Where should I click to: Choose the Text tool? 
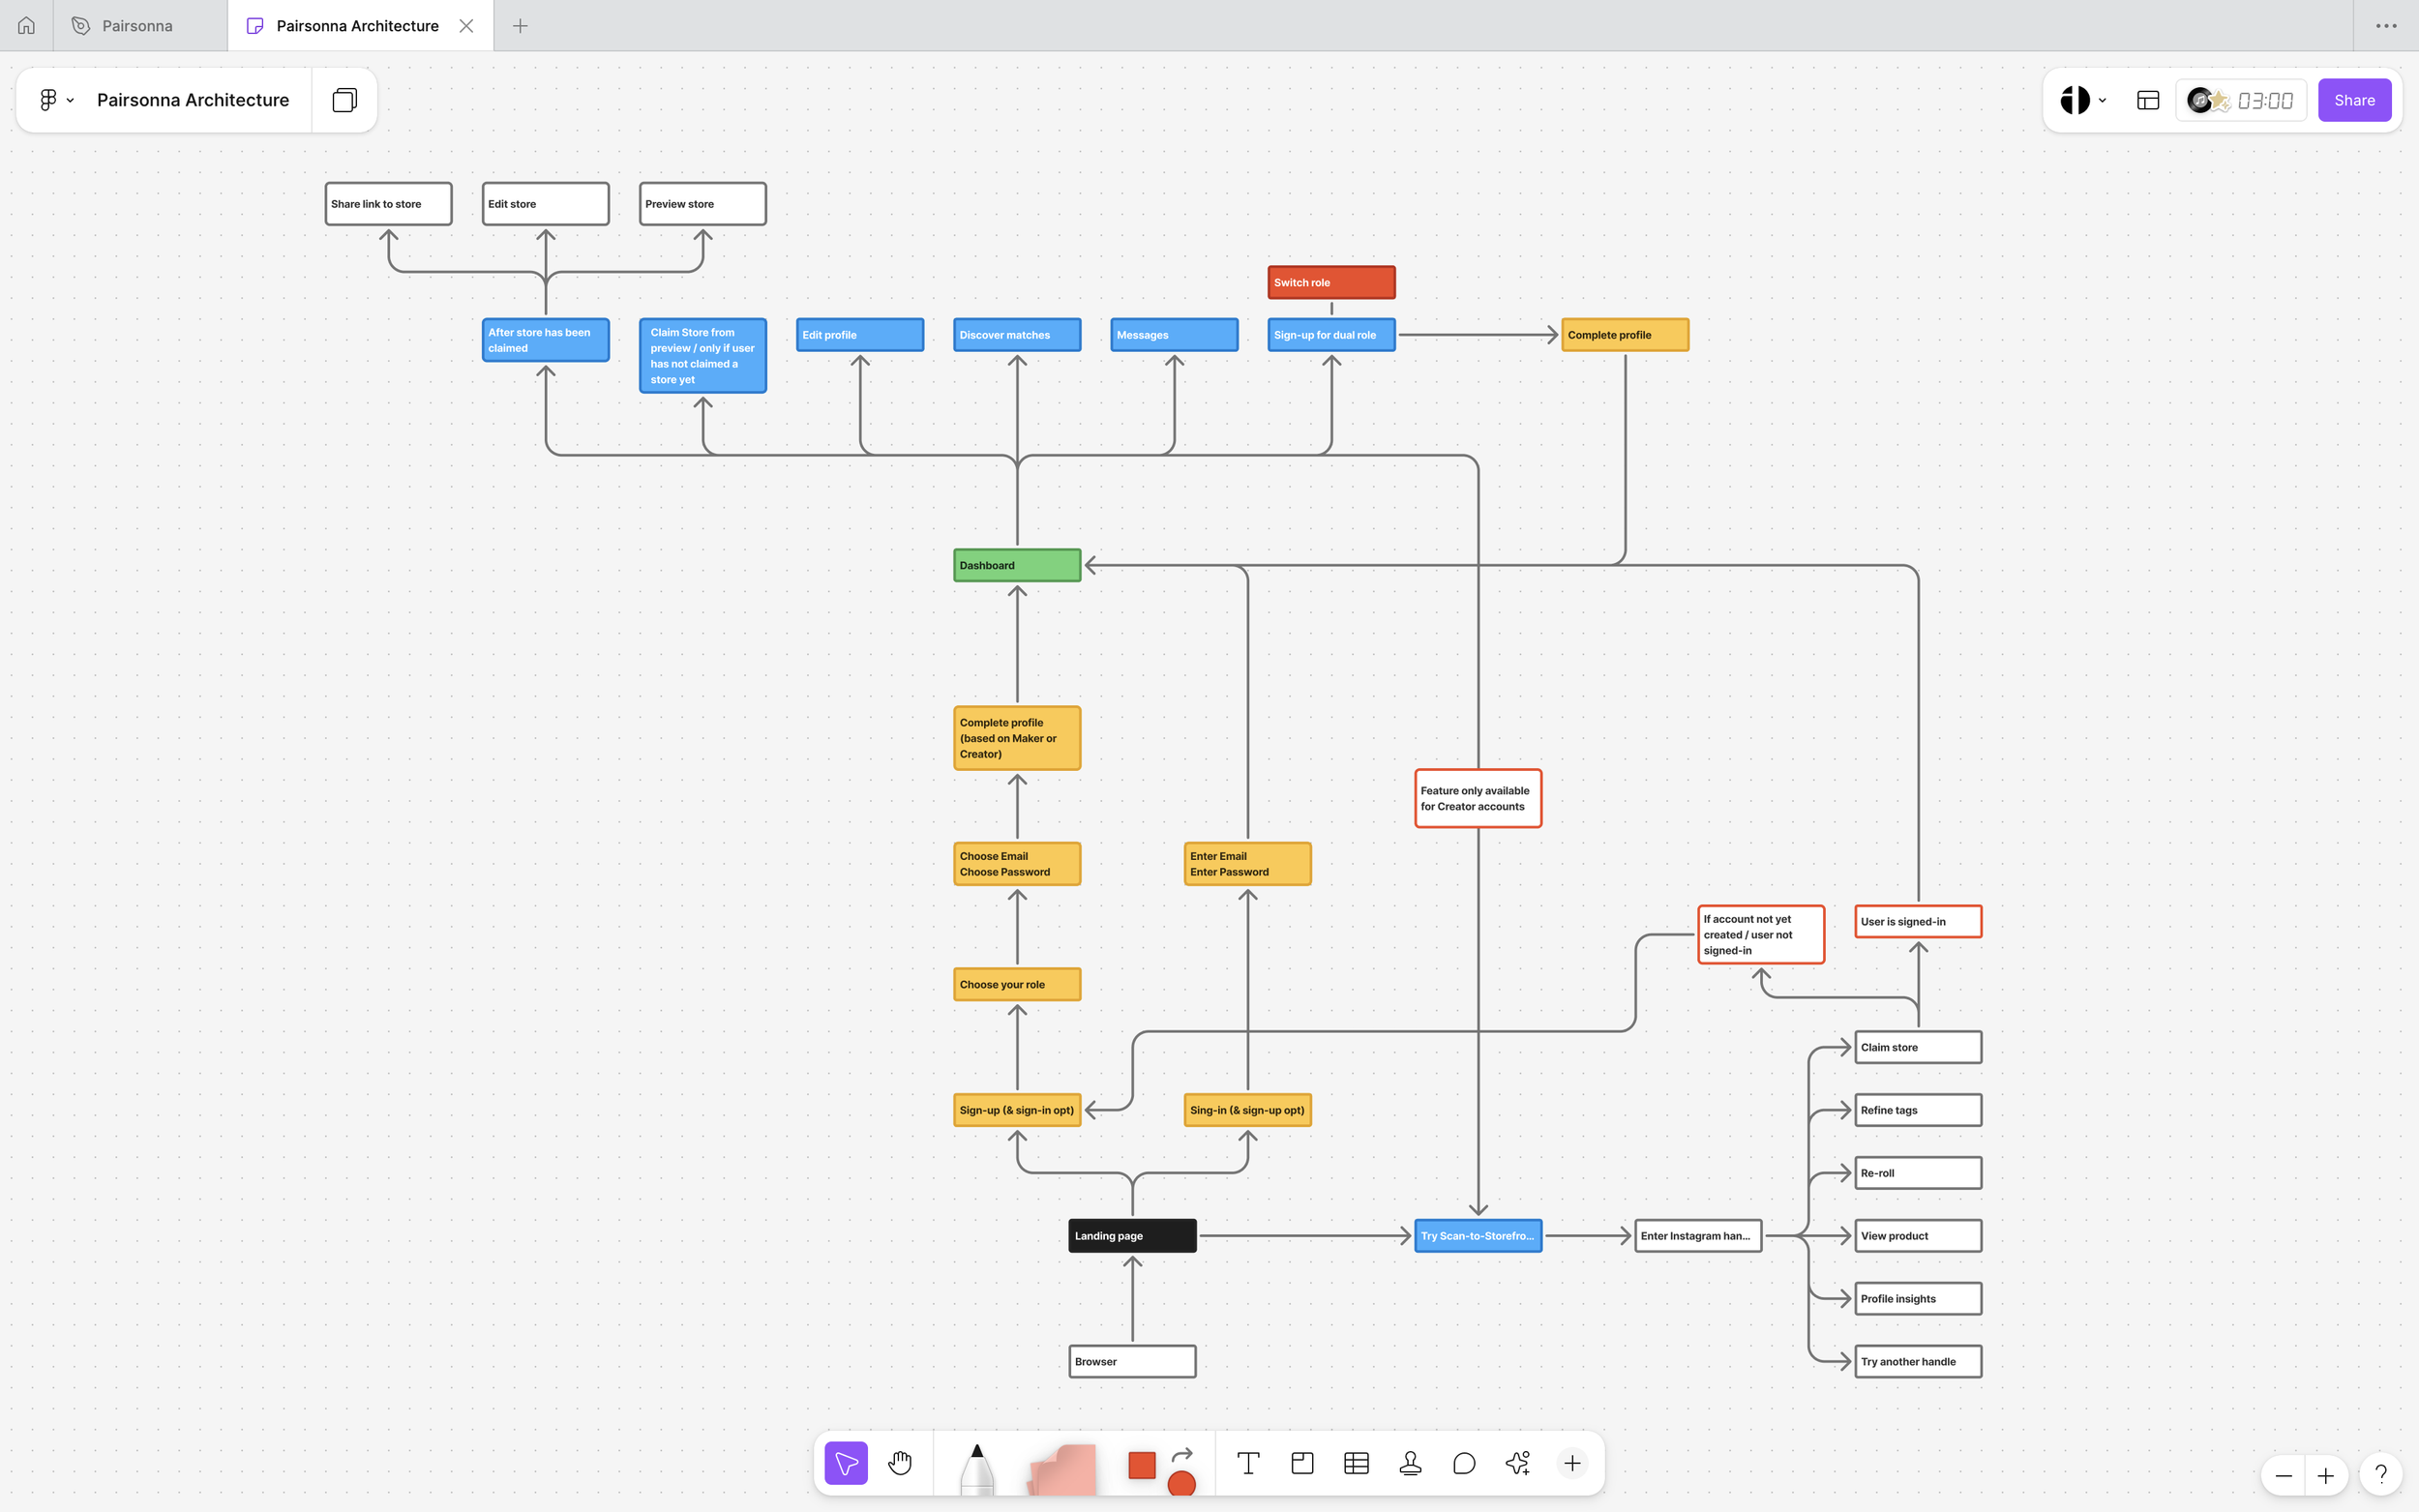click(1248, 1463)
